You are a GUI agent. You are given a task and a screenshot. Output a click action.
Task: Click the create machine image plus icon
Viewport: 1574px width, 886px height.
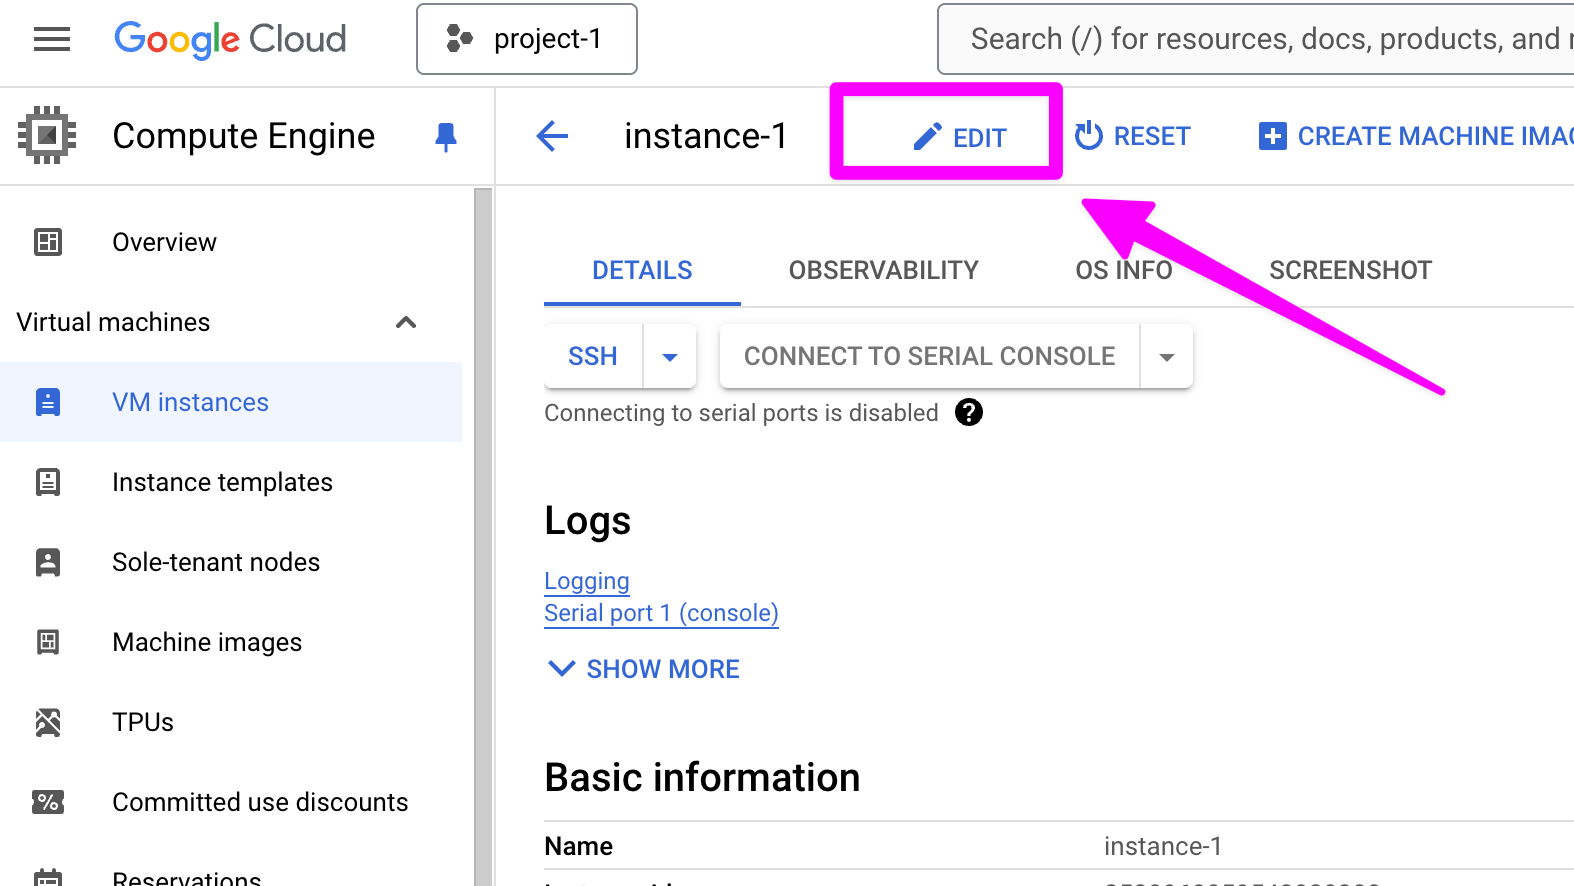tap(1273, 136)
